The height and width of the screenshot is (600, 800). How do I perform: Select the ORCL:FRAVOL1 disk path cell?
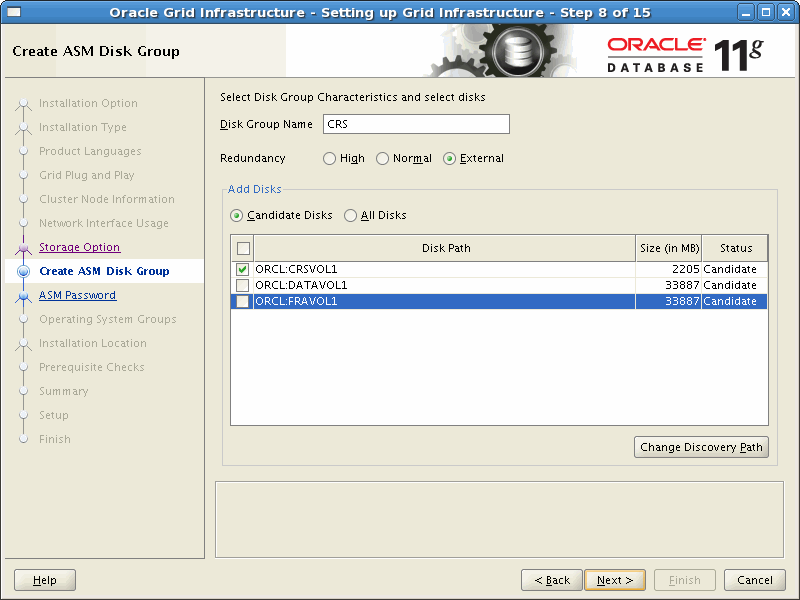(x=444, y=301)
